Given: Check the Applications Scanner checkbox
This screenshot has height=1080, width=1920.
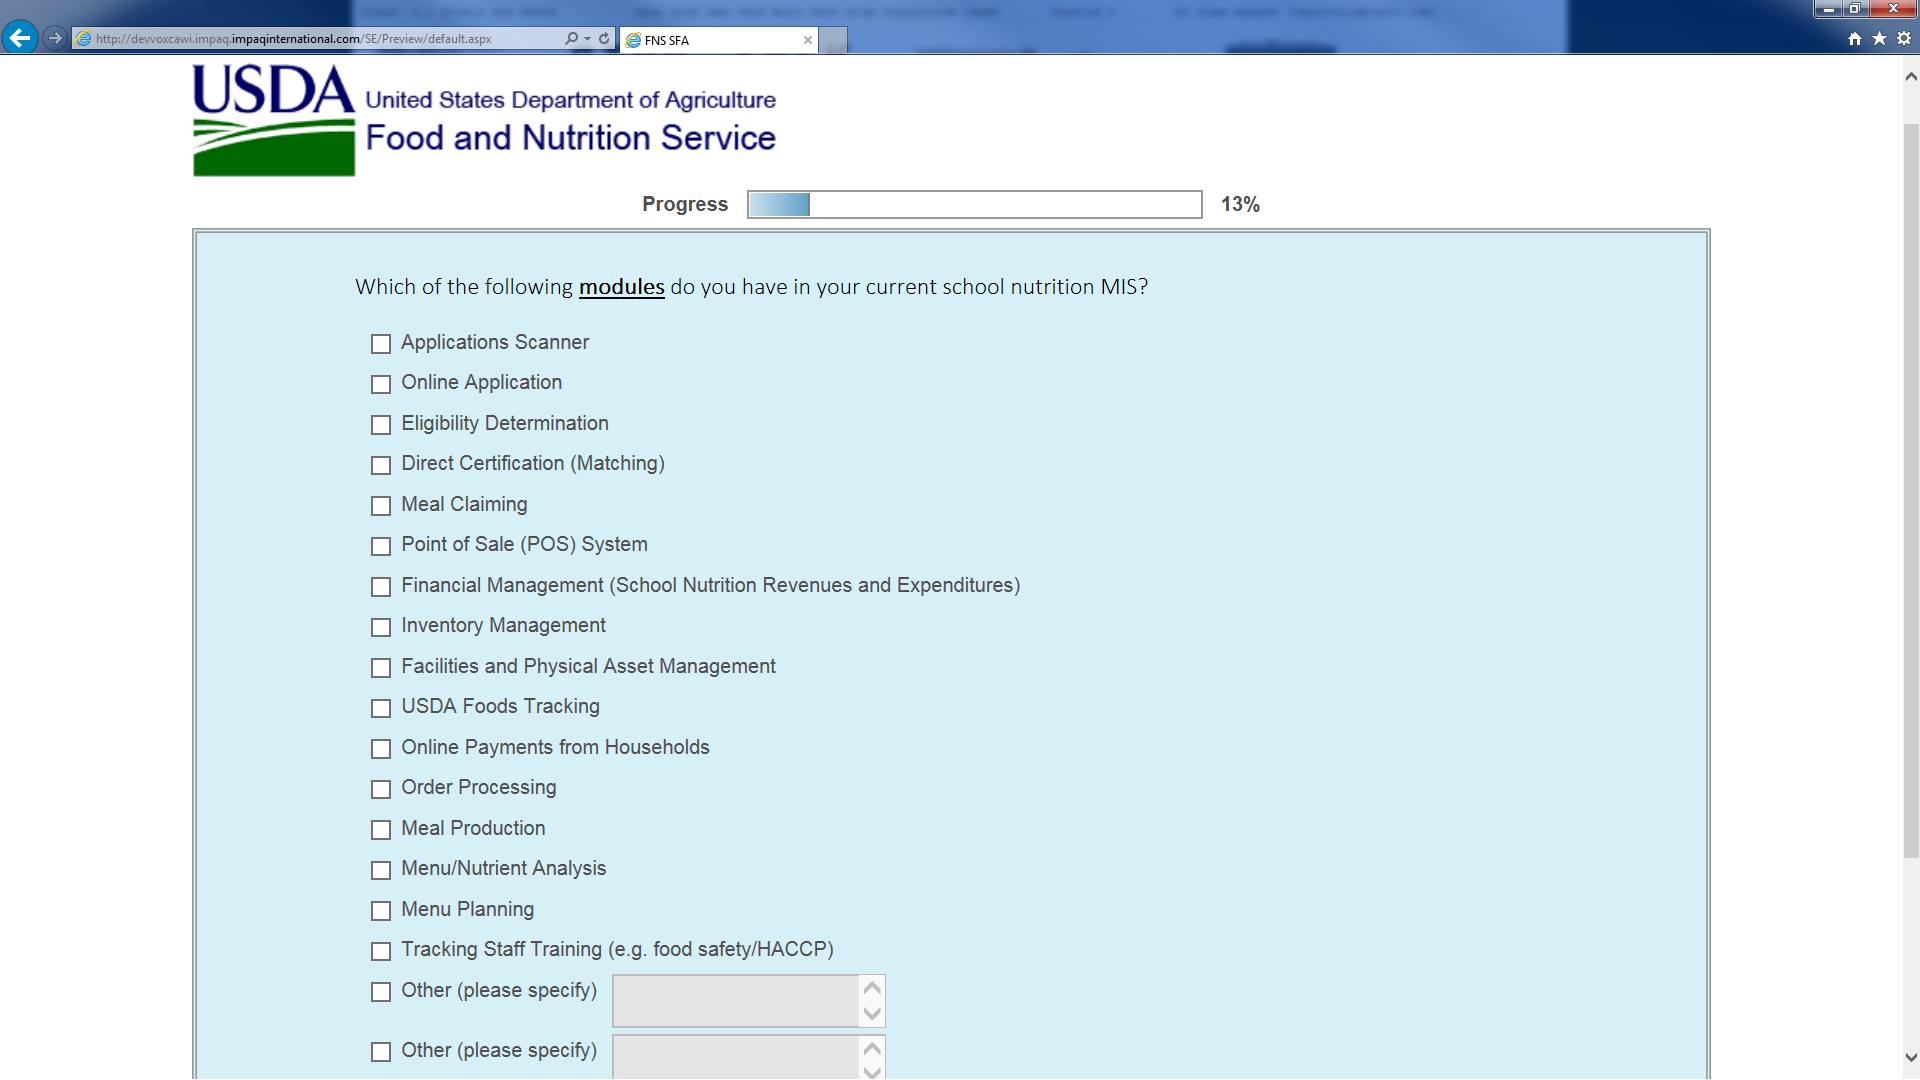Looking at the screenshot, I should (x=381, y=344).
